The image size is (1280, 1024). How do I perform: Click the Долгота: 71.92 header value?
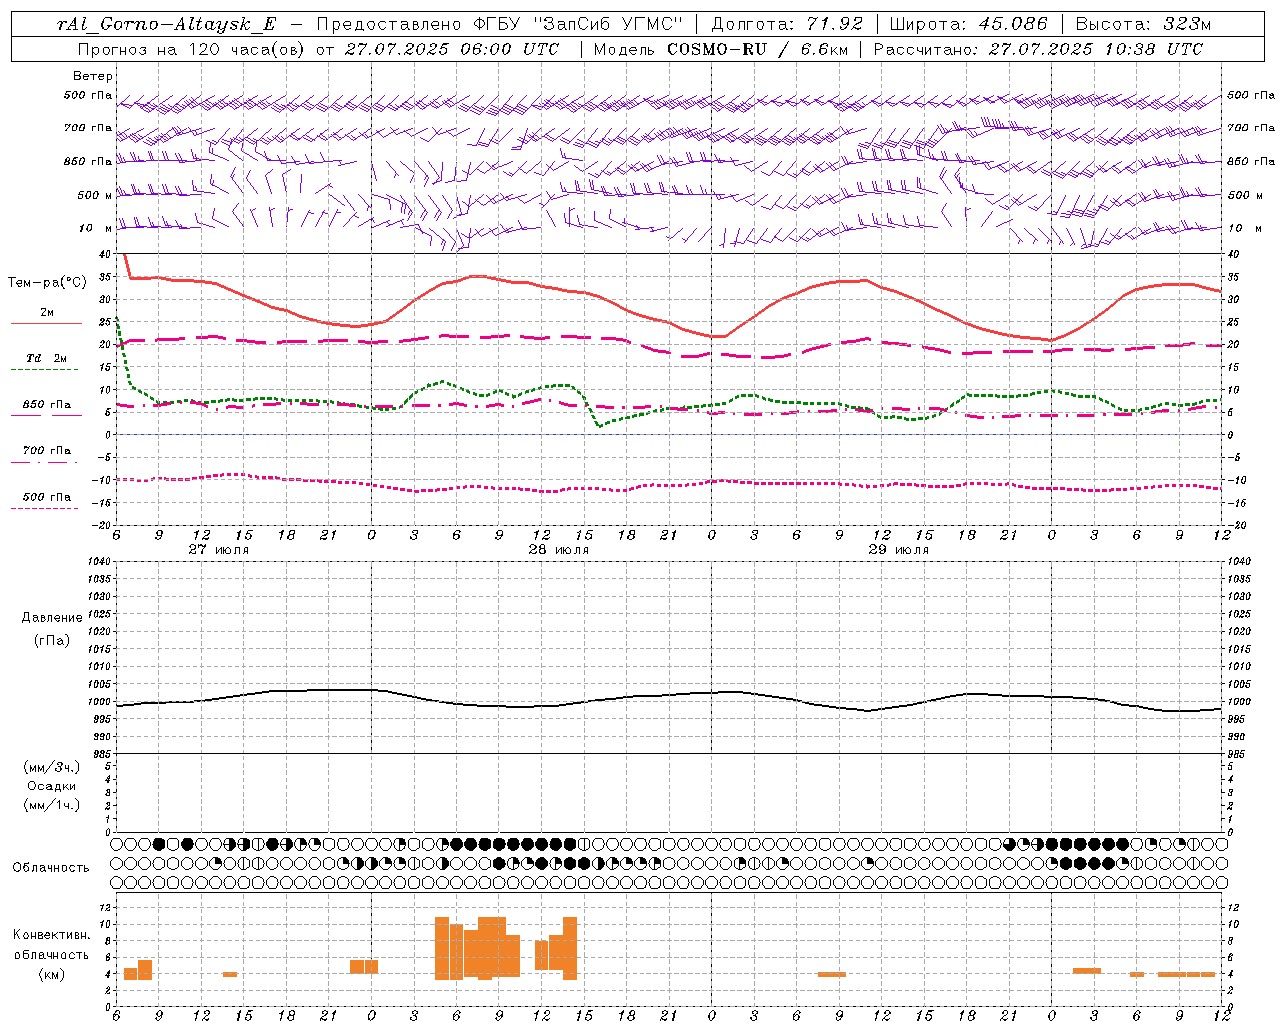pyautogui.click(x=787, y=24)
